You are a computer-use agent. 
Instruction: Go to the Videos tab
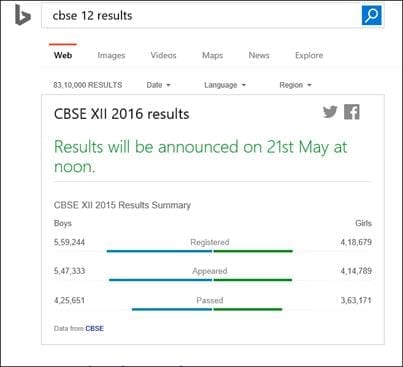click(163, 55)
